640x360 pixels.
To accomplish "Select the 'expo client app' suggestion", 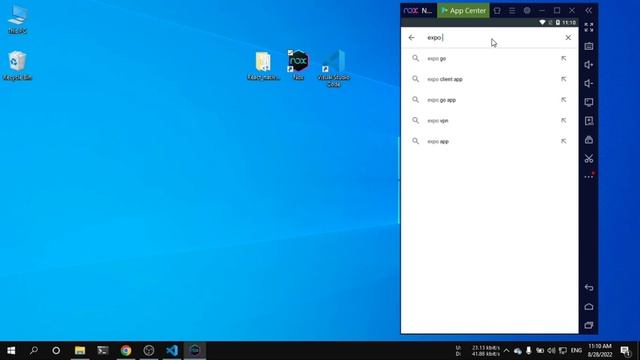I will click(x=489, y=79).
